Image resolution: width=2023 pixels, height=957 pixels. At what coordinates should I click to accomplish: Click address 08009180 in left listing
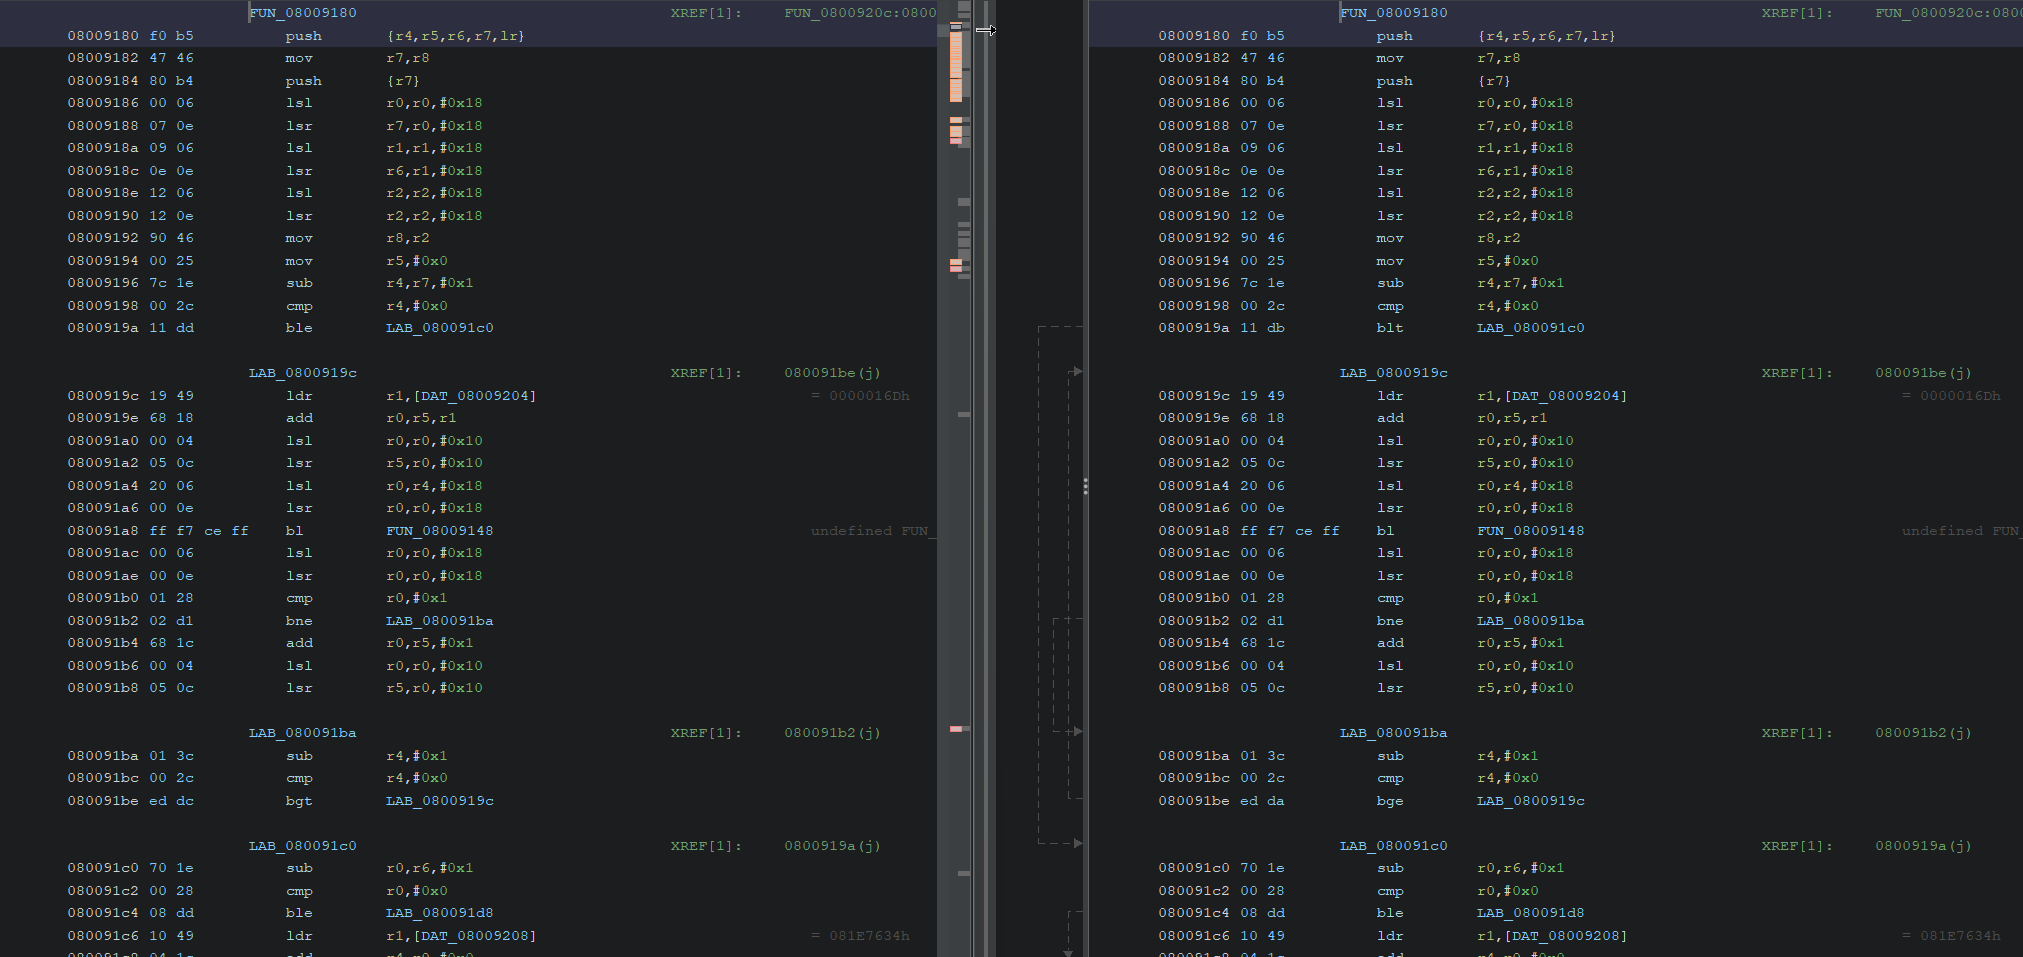pos(103,36)
